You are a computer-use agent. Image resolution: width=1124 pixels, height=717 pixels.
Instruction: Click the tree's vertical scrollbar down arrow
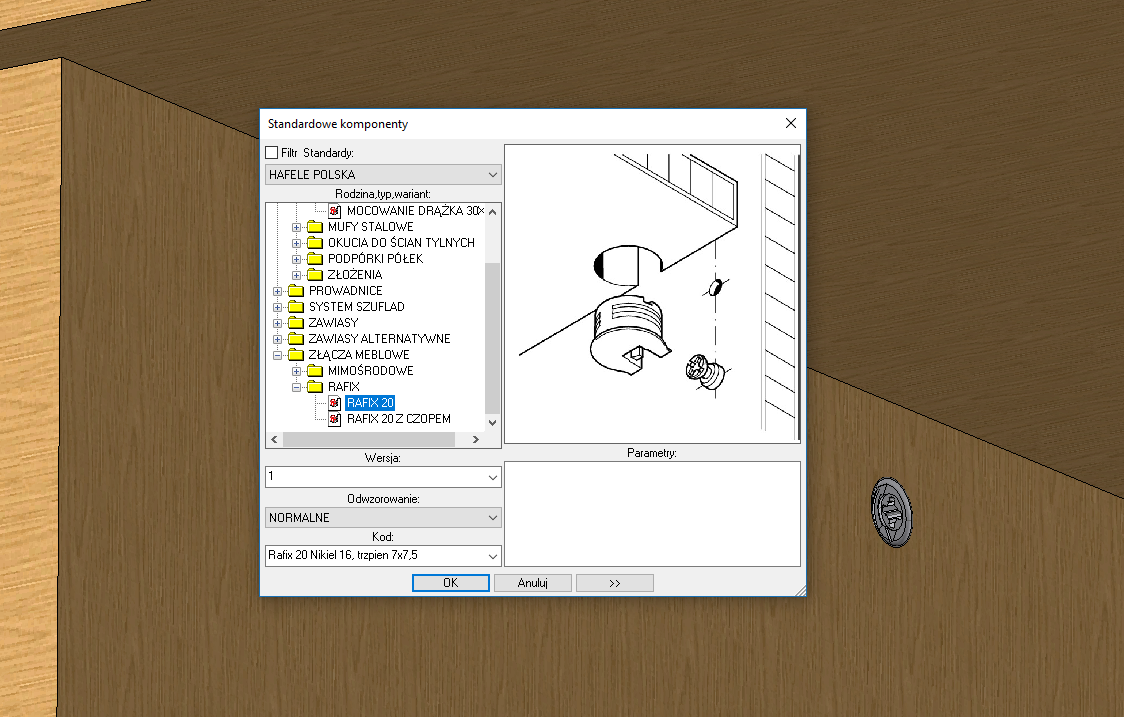(x=492, y=423)
